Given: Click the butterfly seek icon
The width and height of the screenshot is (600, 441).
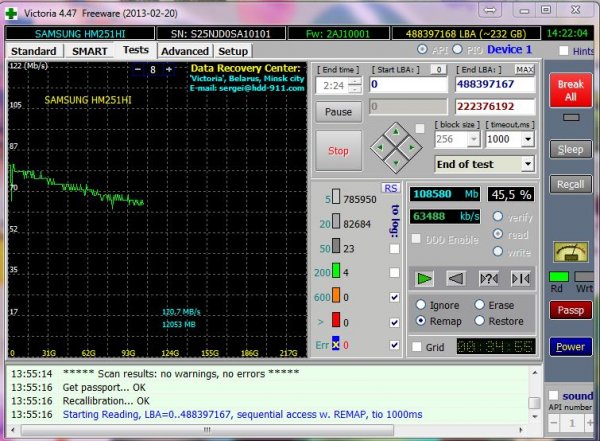Looking at the screenshot, I should click(520, 277).
